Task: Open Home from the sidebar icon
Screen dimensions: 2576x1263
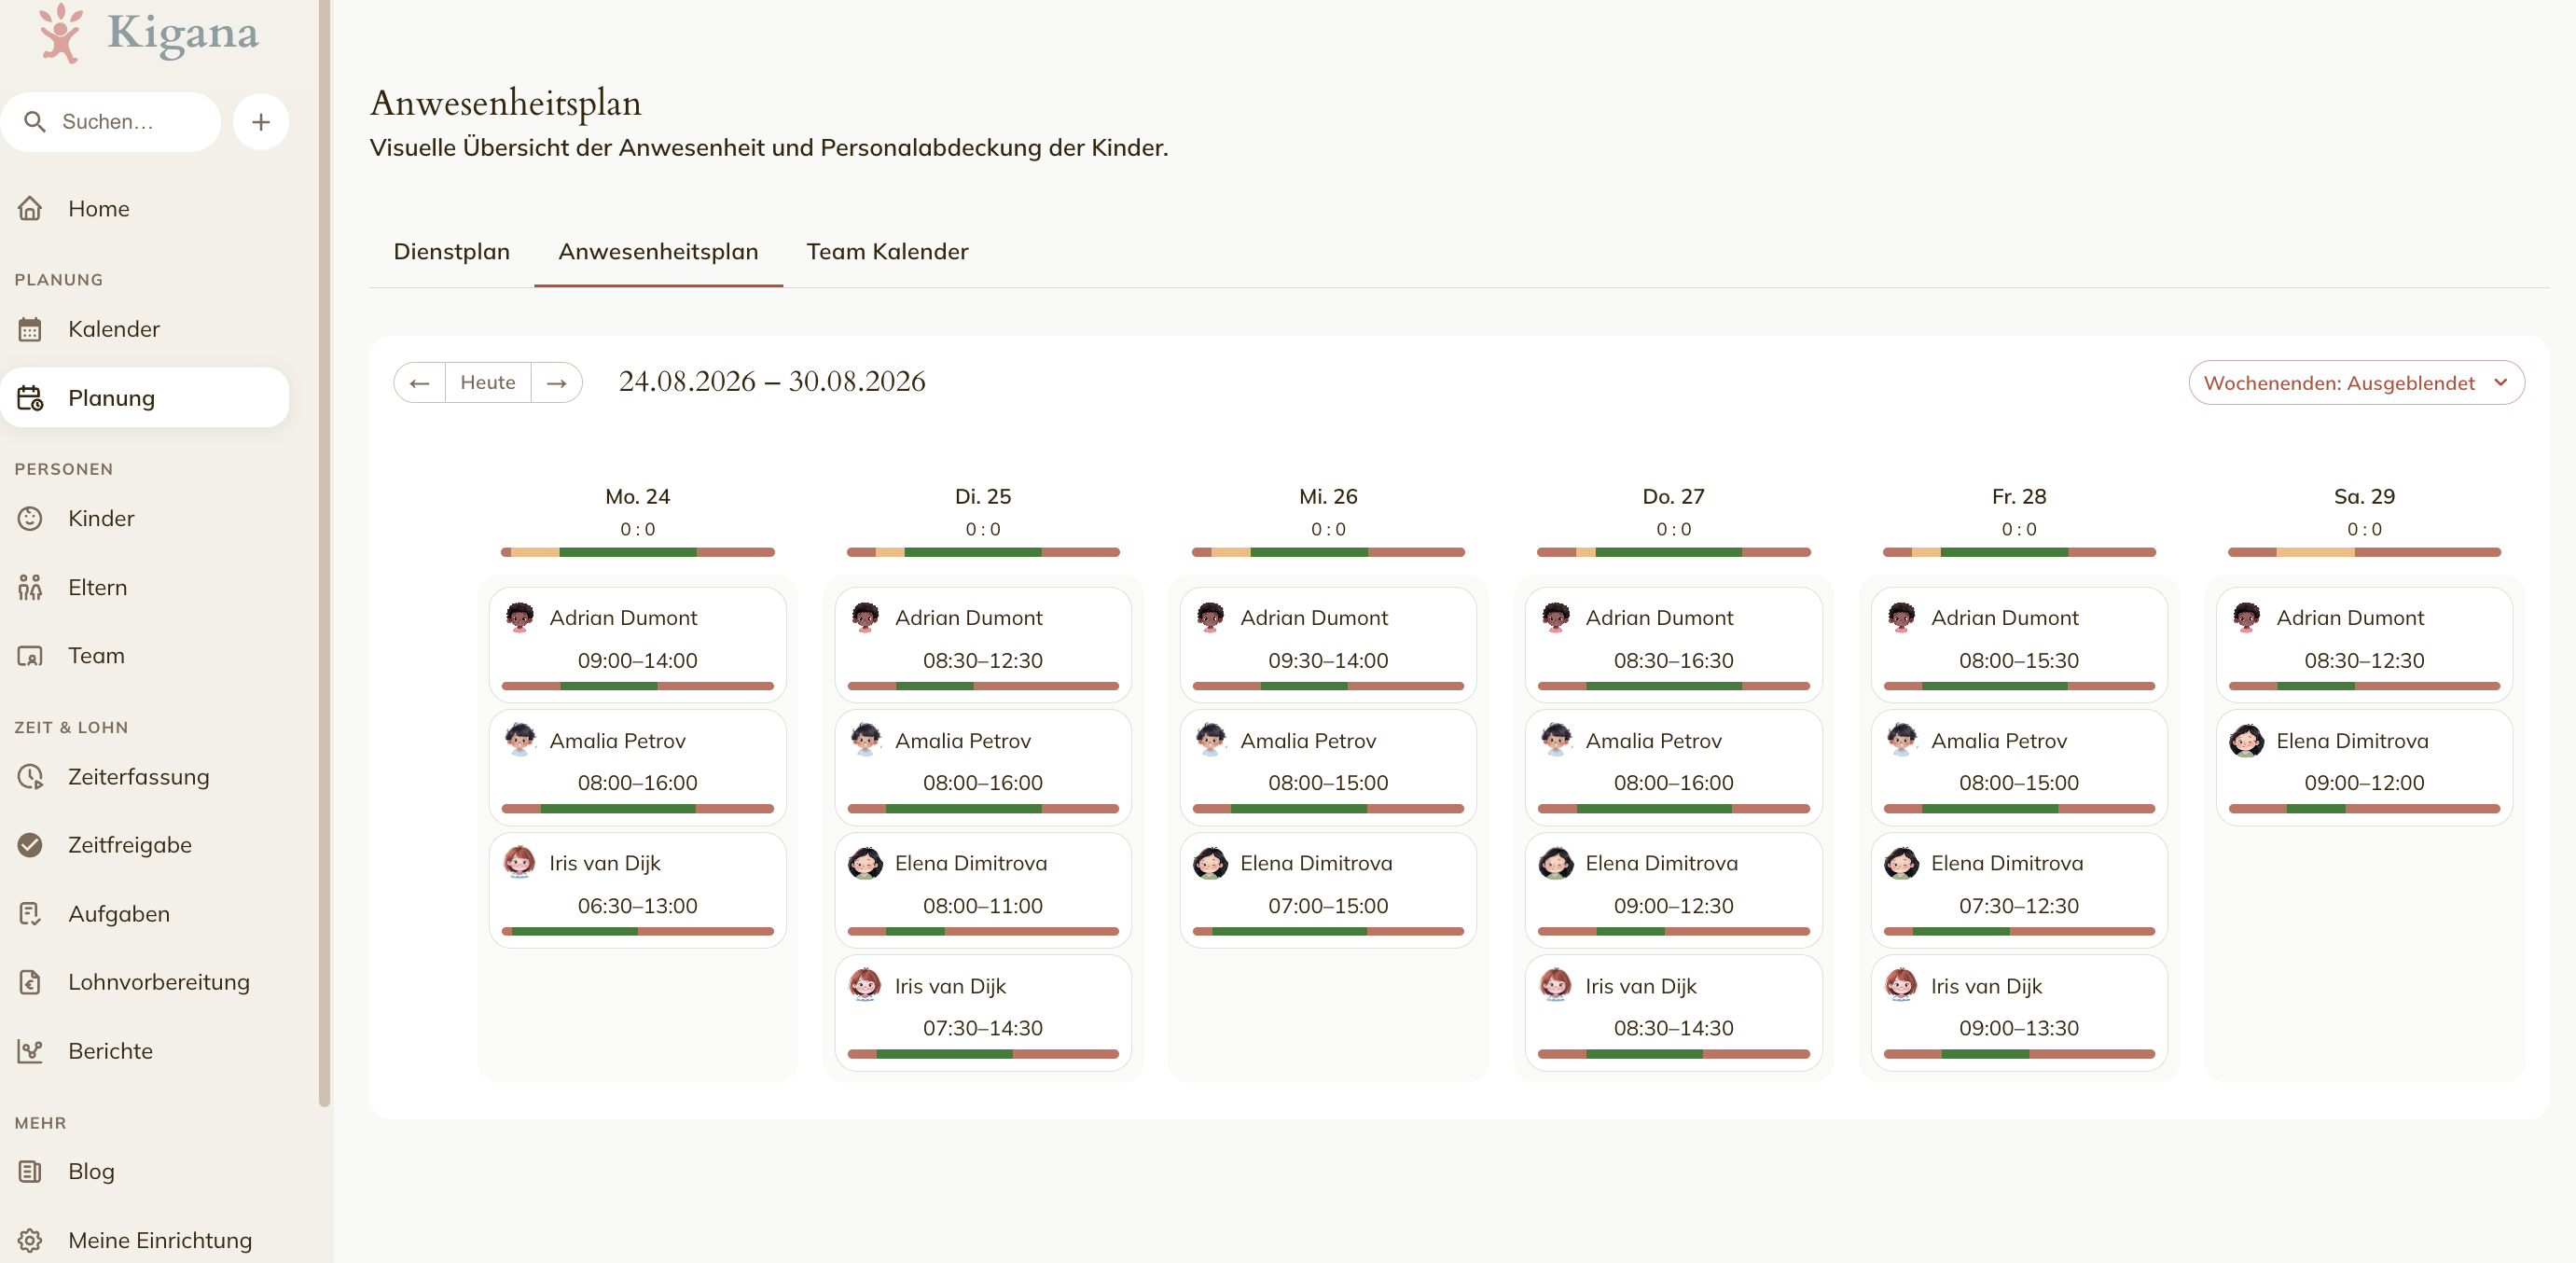Action: 30,208
